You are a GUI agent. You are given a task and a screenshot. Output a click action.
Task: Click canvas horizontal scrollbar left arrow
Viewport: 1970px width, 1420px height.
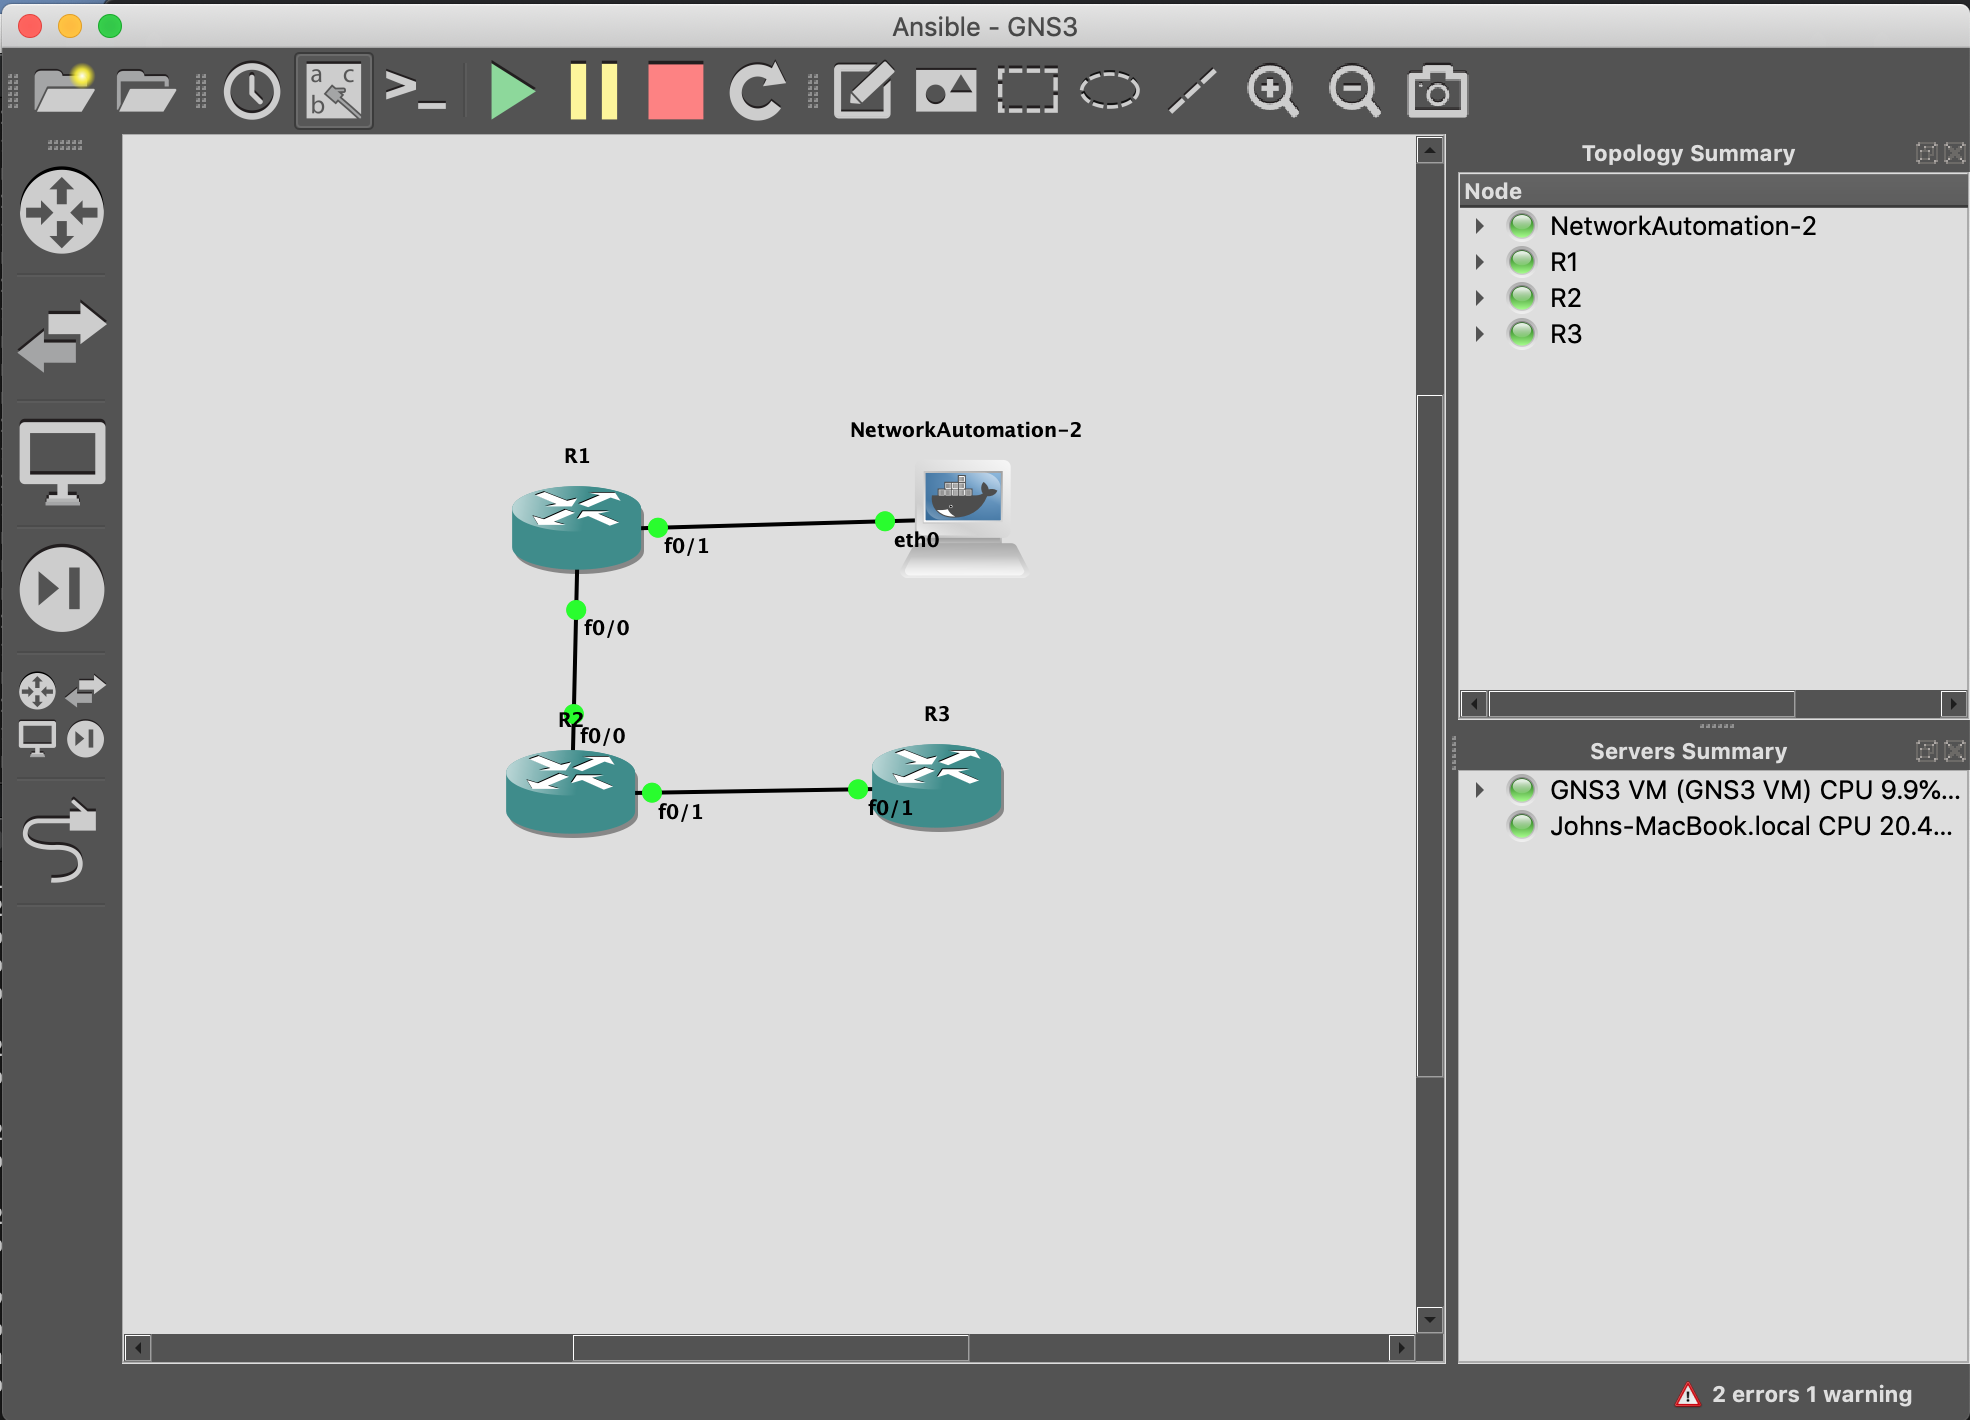click(x=138, y=1348)
